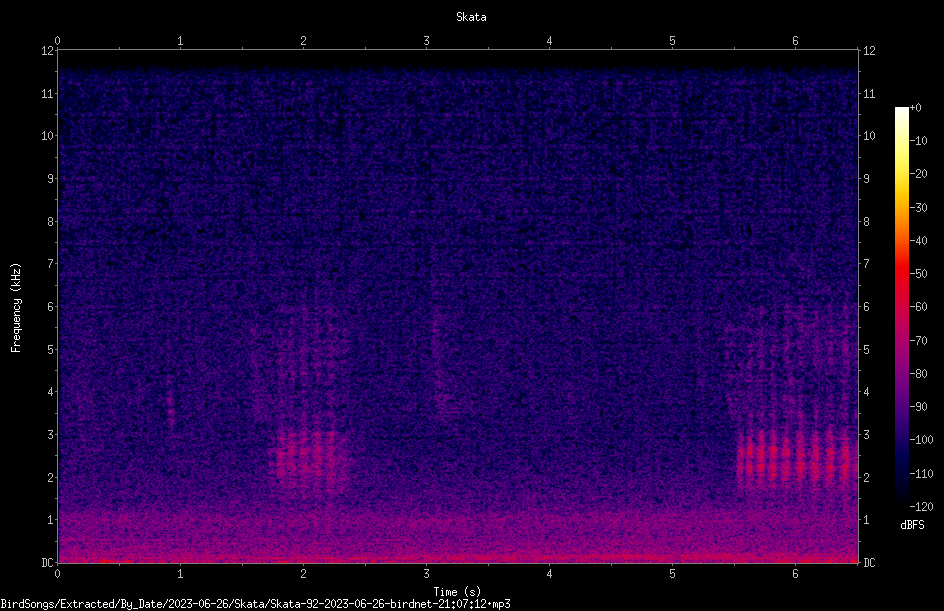Image resolution: width=944 pixels, height=611 pixels.
Task: Click the file path text ending in birdnet-21:07:12.mp3
Action: click(255, 604)
